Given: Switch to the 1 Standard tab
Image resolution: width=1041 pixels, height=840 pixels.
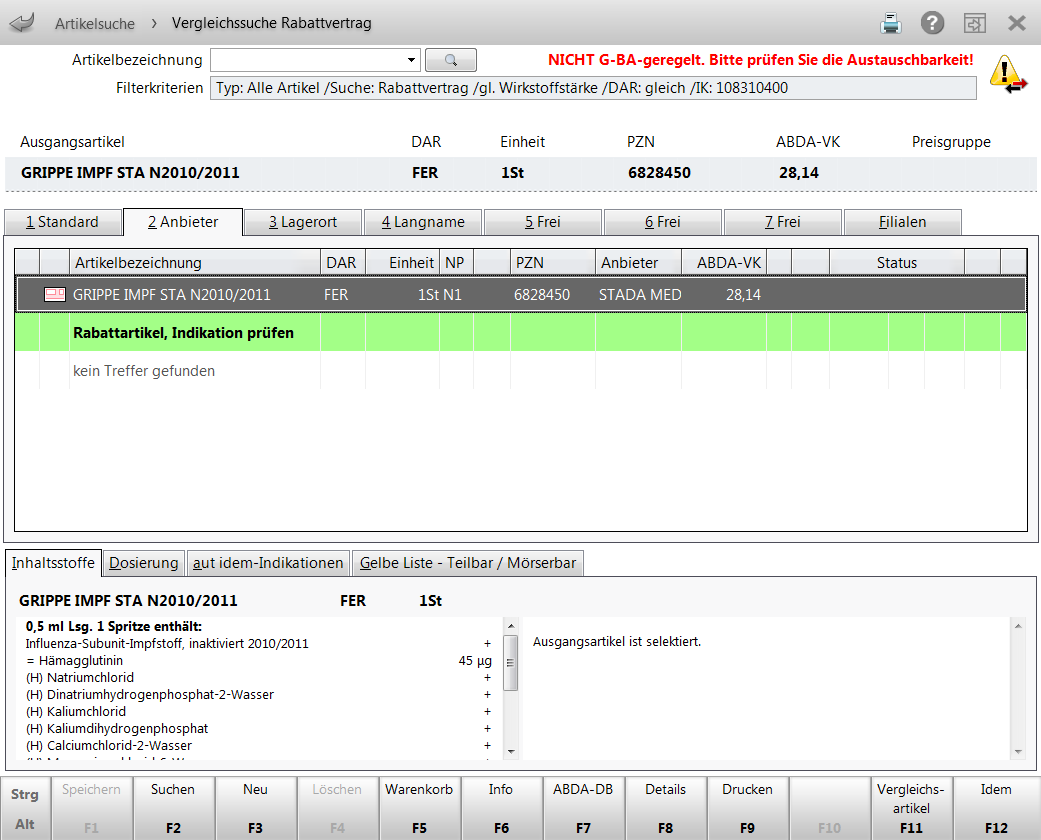Looking at the screenshot, I should point(62,222).
